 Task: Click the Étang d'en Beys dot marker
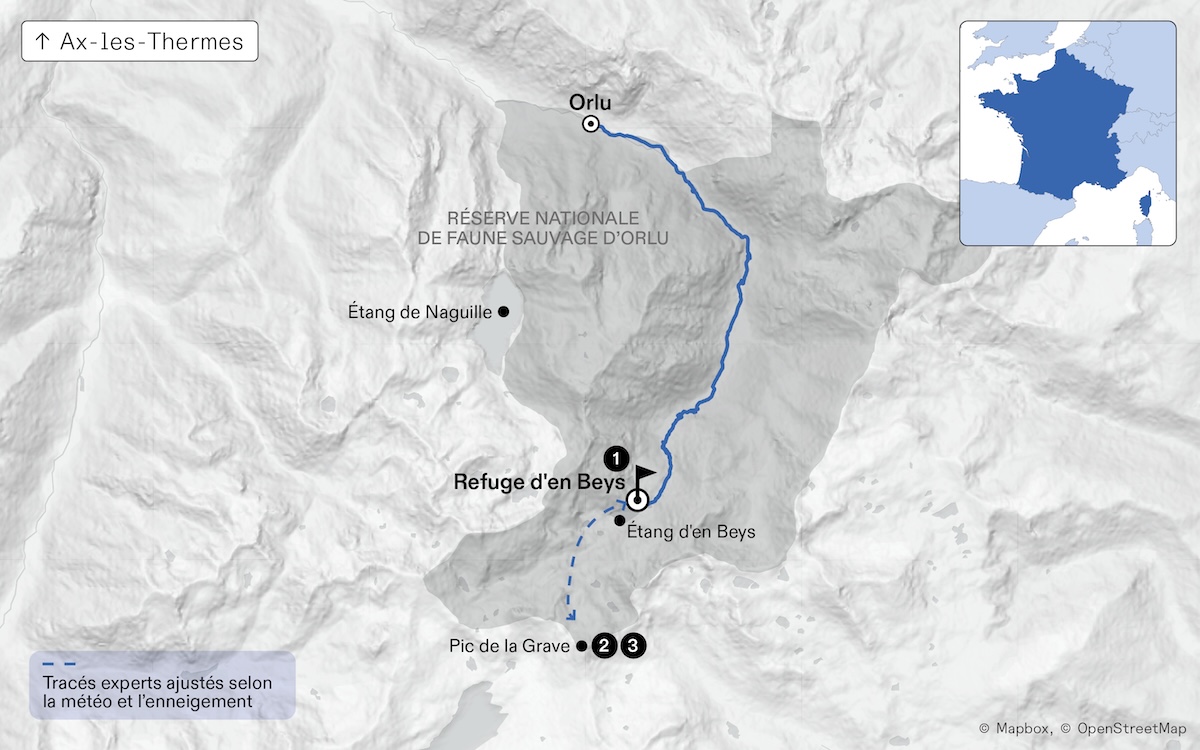click(620, 521)
